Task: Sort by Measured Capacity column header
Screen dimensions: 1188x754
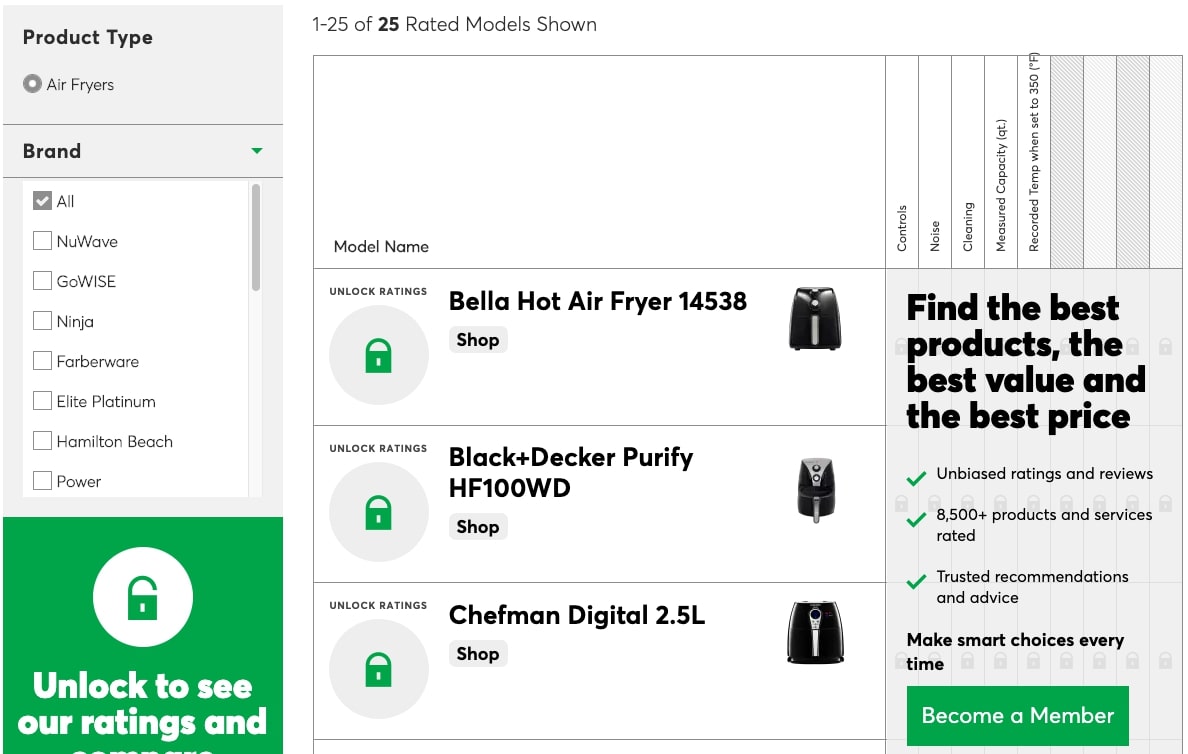Action: pyautogui.click(x=1001, y=186)
